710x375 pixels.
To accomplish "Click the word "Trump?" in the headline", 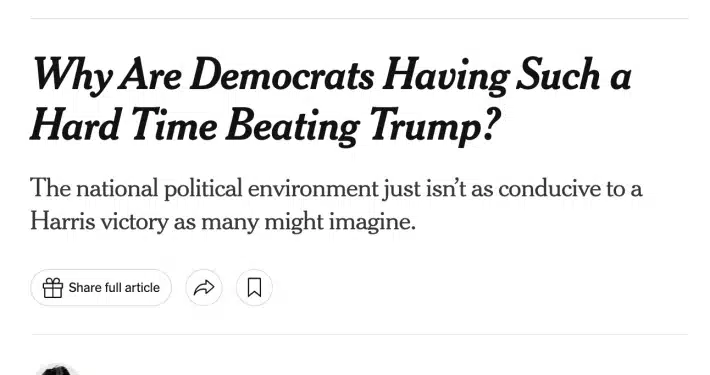I will point(436,127).
